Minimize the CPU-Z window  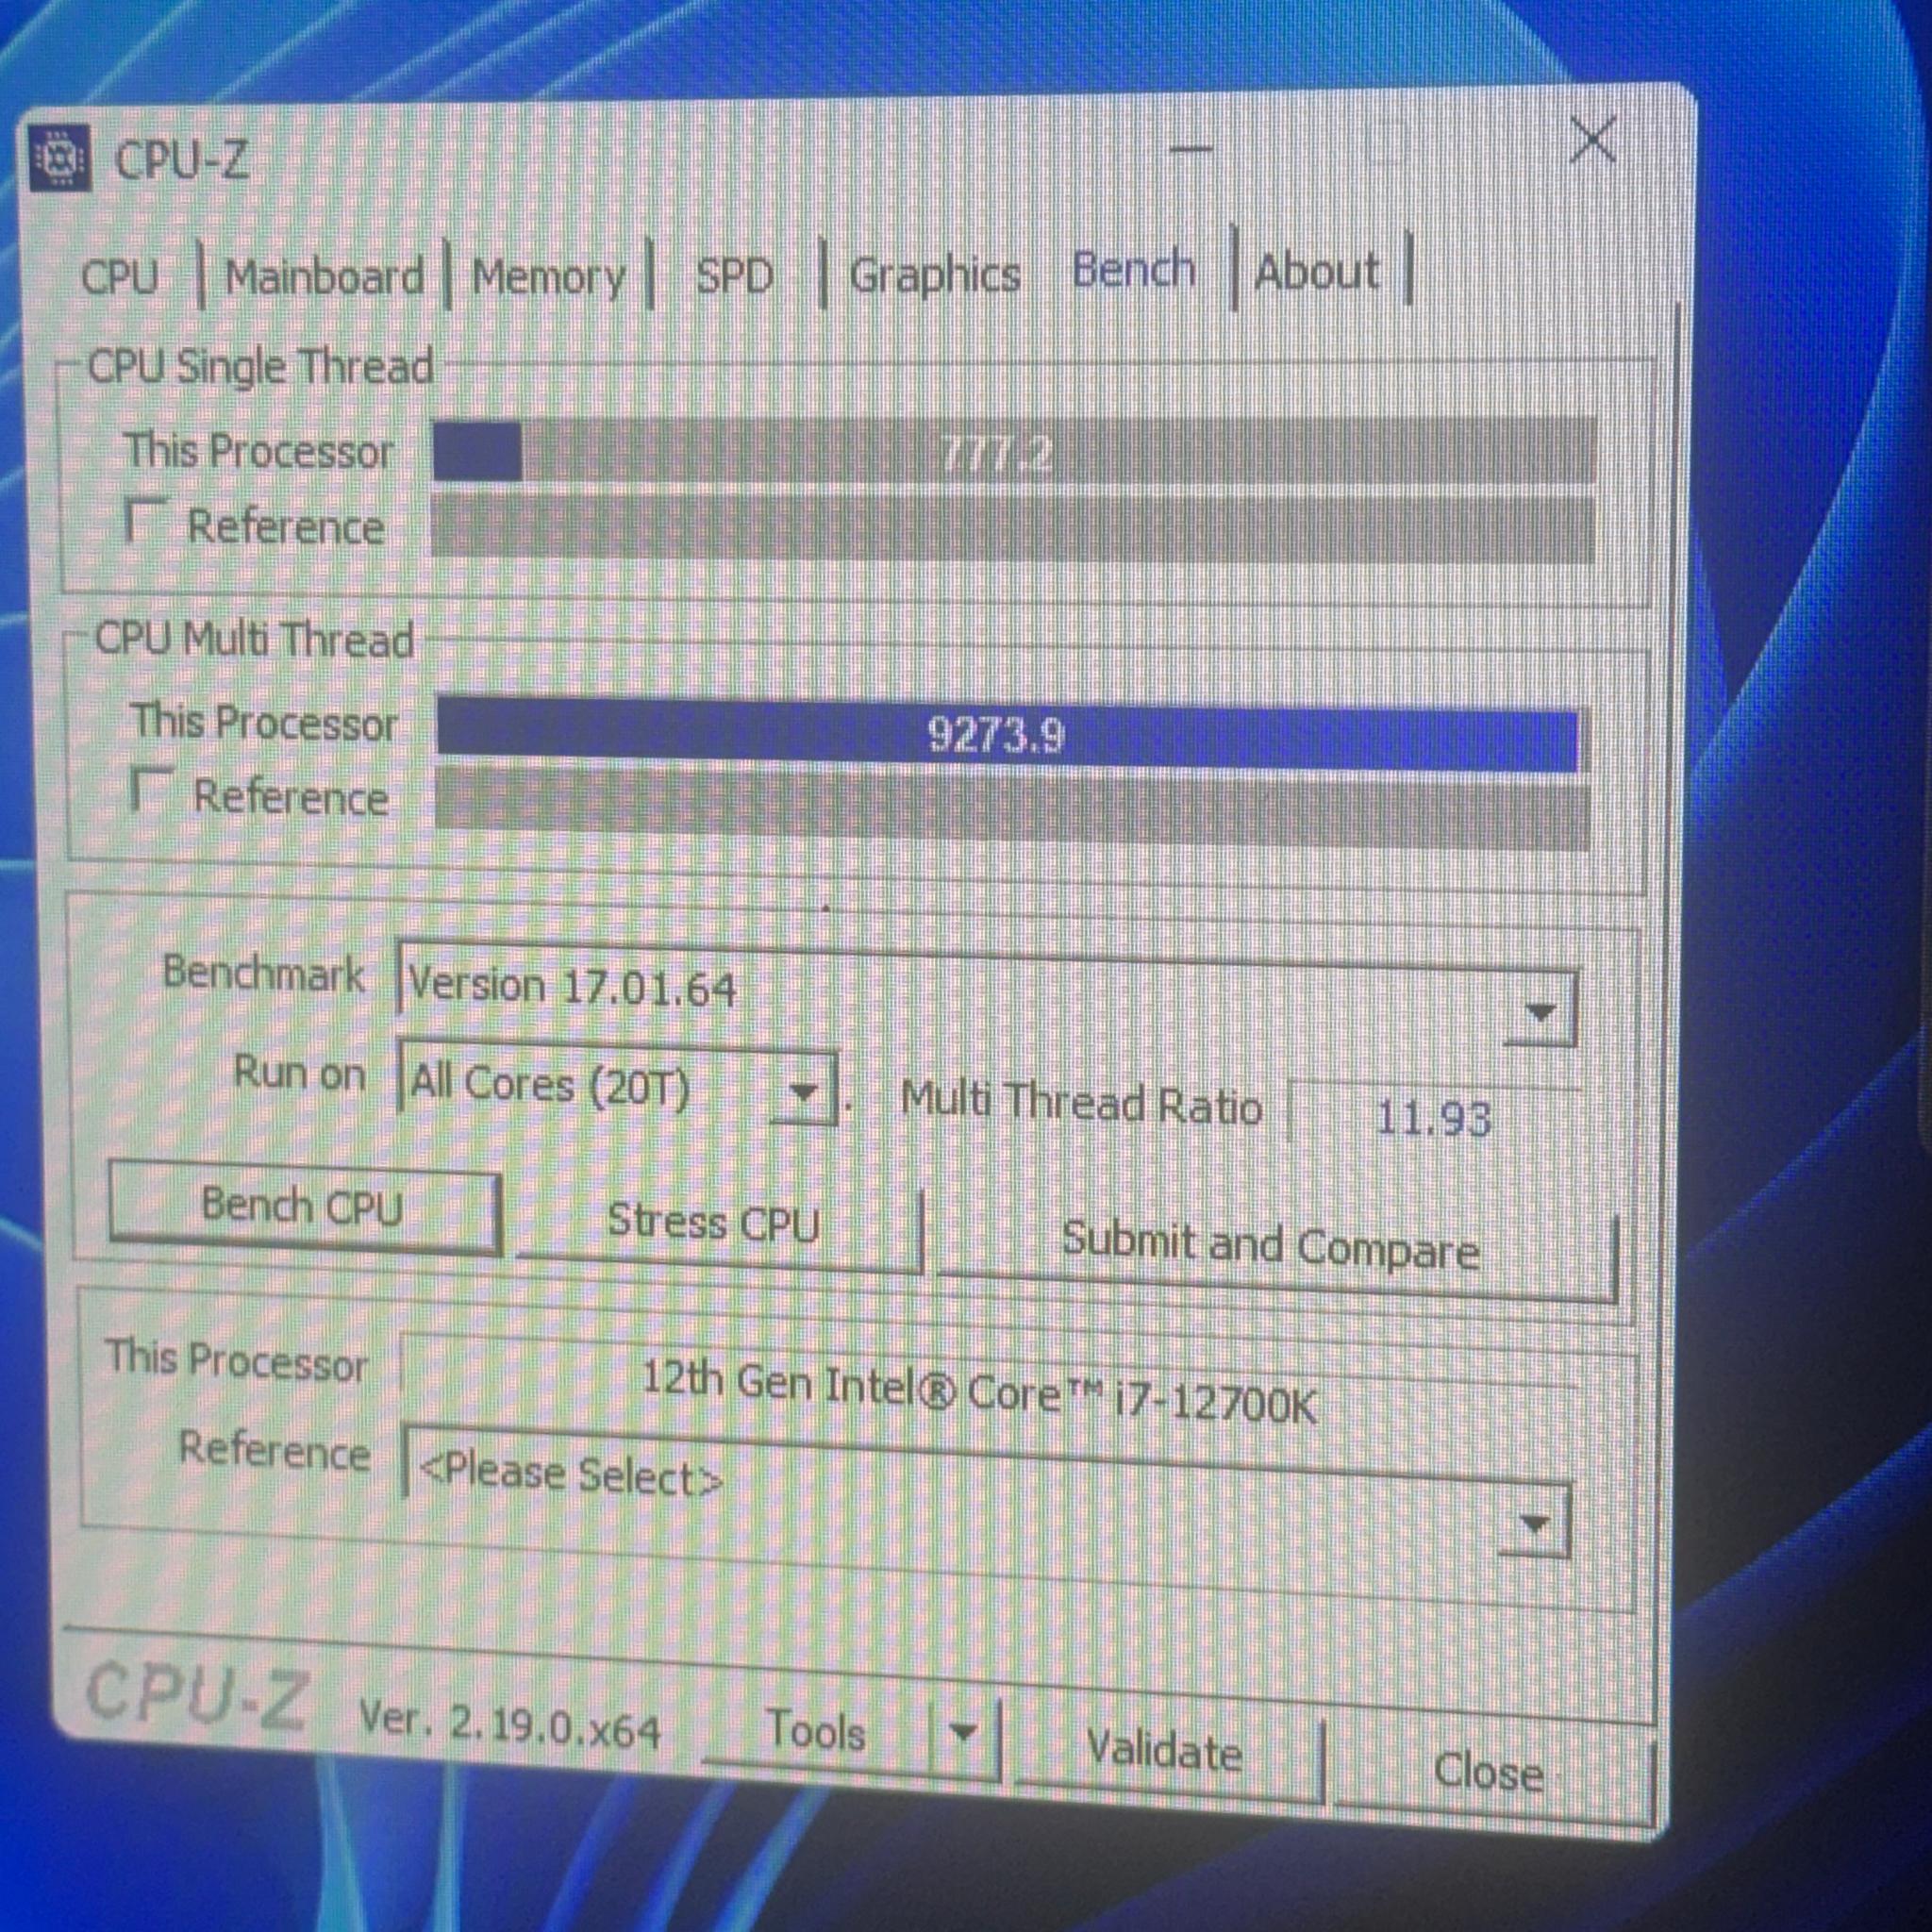pyautogui.click(x=1190, y=149)
